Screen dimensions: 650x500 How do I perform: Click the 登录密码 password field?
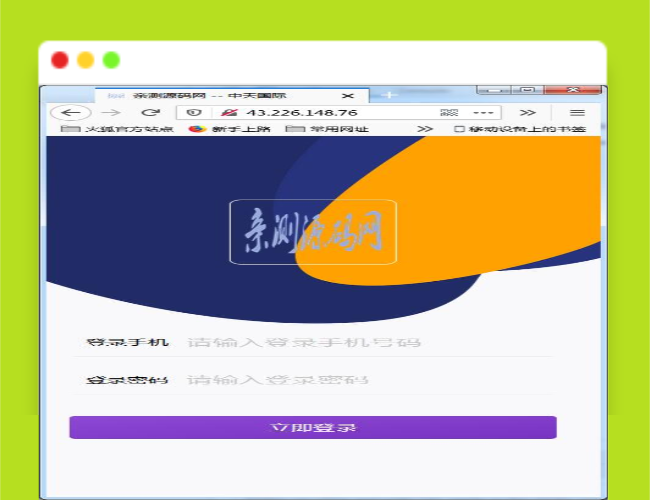[x=313, y=380]
